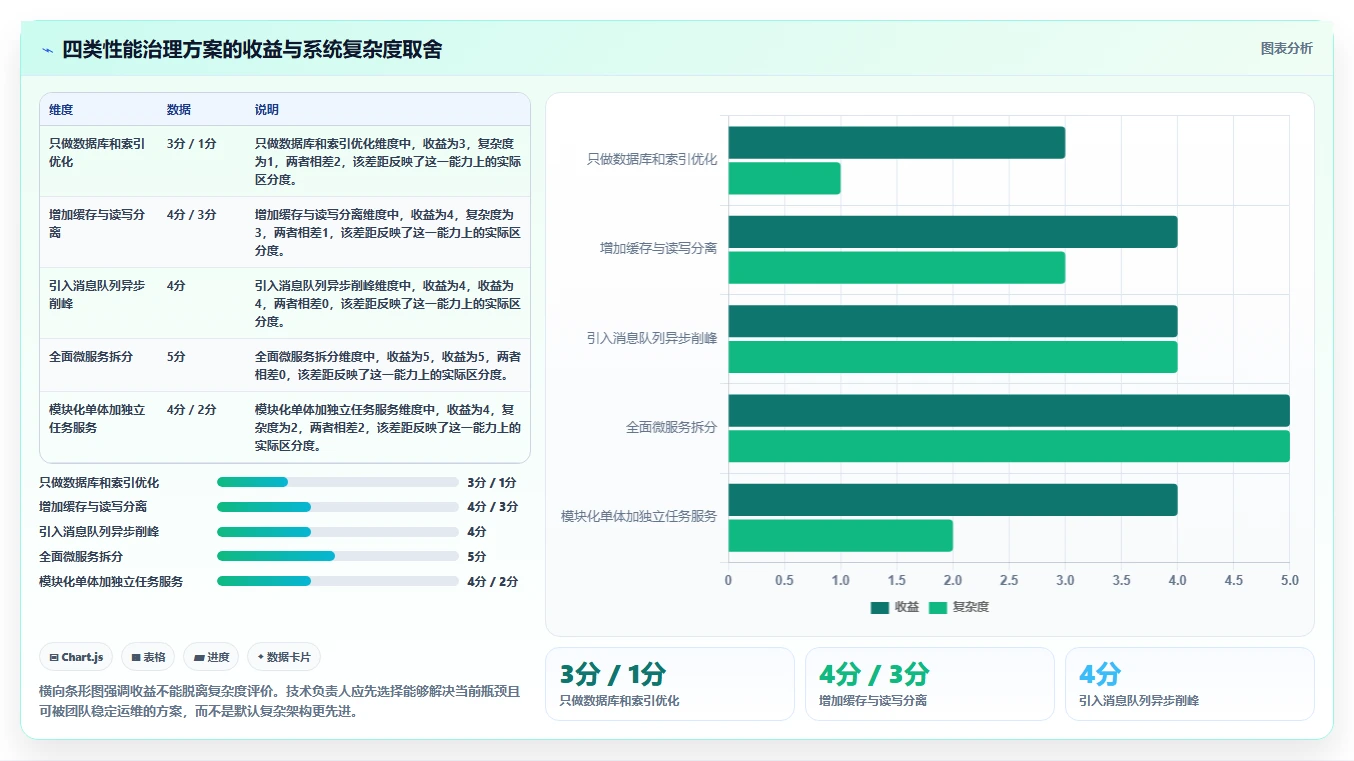Click the 数据卡片 tag chip
This screenshot has height=761, width=1354.
(284, 657)
